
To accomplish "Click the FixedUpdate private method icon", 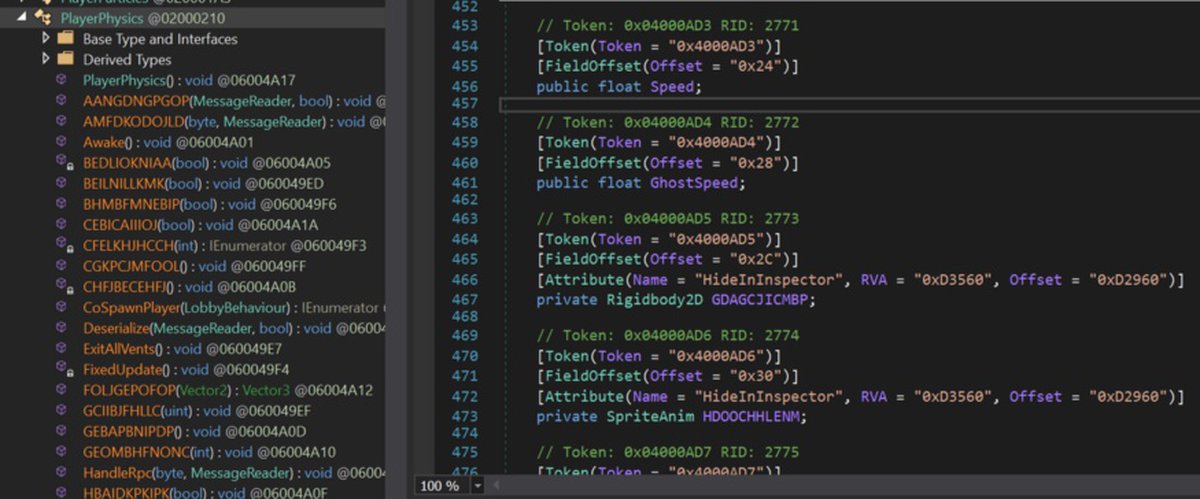I will click(62, 370).
